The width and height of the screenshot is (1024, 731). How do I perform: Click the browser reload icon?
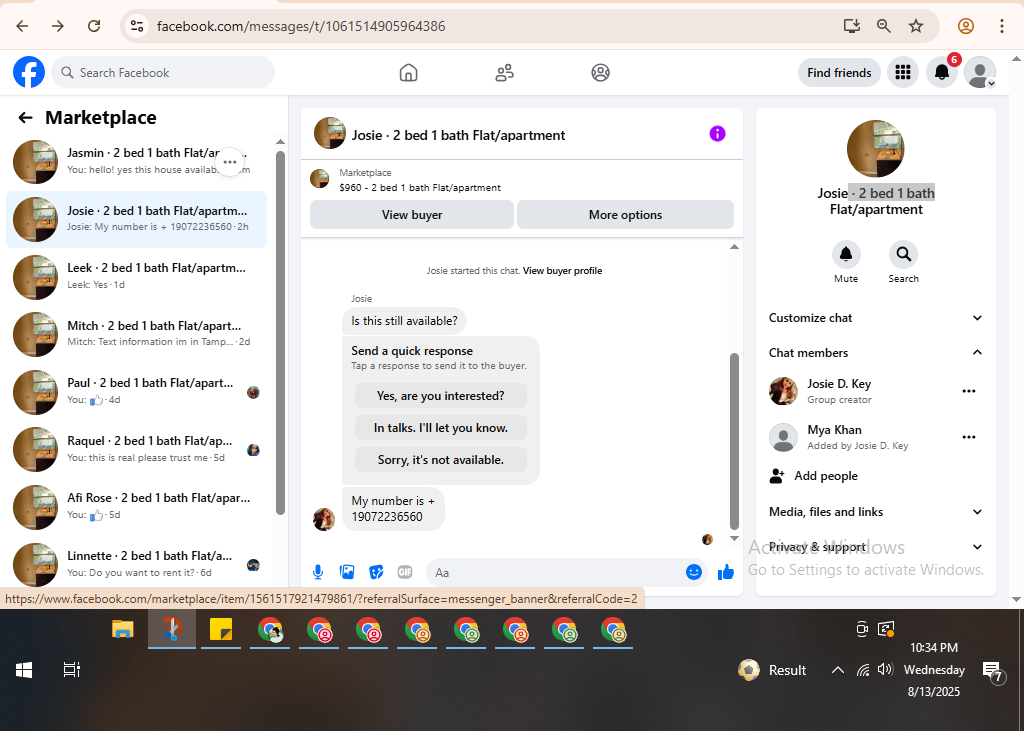coord(94,26)
